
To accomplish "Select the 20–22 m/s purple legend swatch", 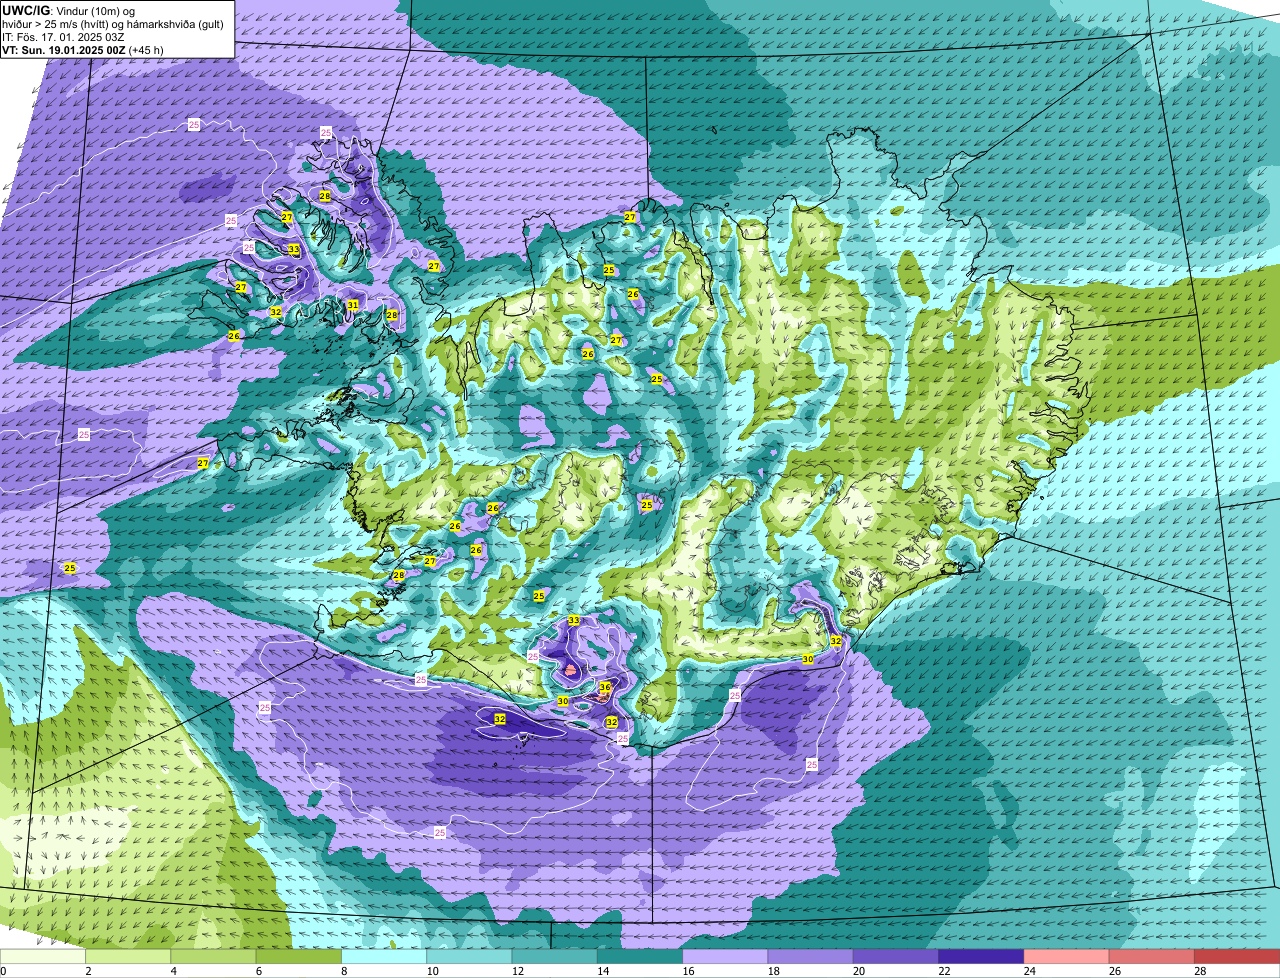I will [x=896, y=957].
